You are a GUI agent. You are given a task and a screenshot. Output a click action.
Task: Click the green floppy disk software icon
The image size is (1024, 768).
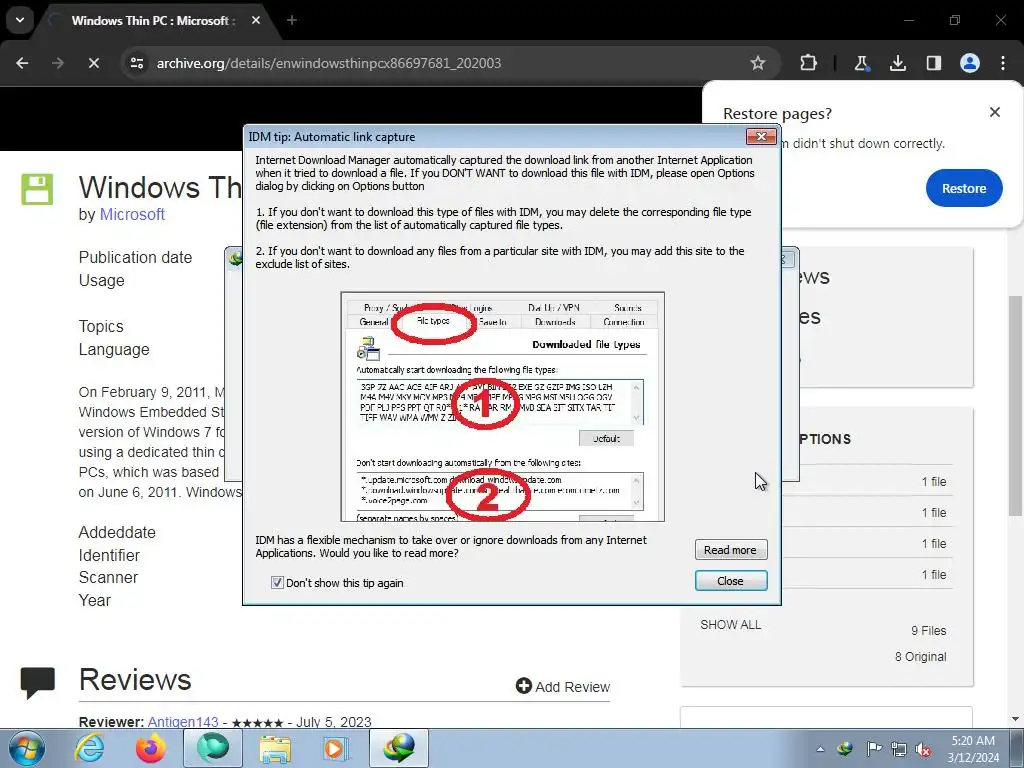click(x=37, y=189)
